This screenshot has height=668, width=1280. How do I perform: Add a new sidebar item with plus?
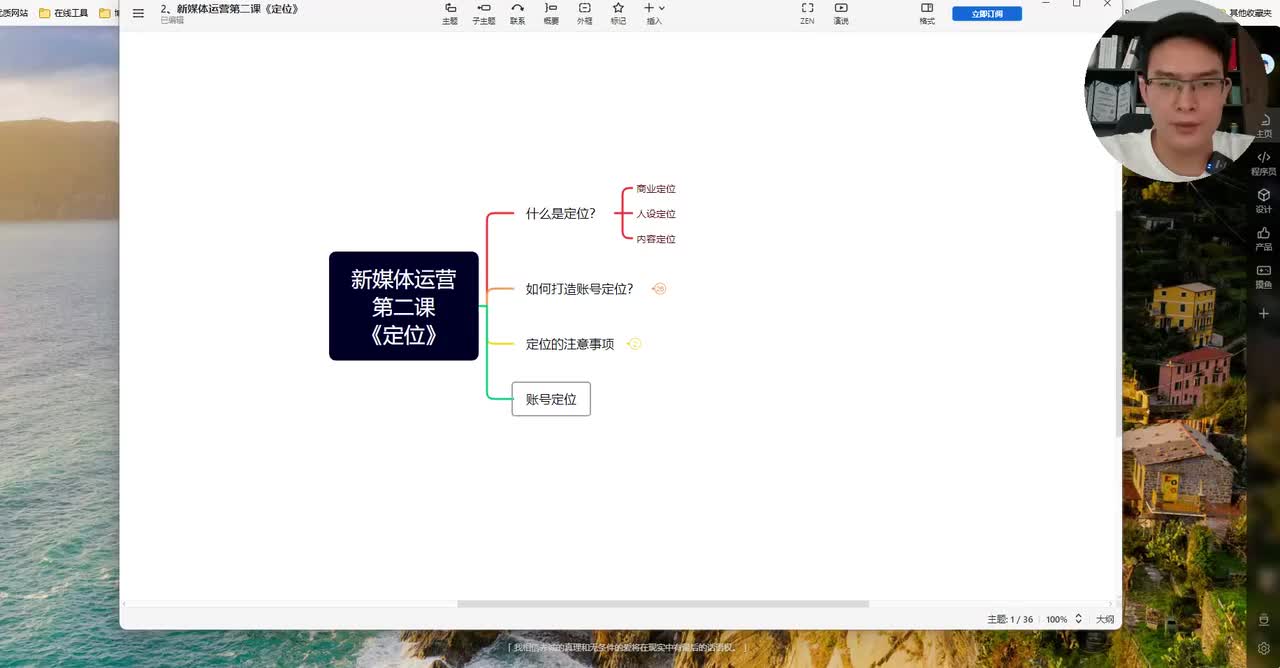pos(1264,313)
